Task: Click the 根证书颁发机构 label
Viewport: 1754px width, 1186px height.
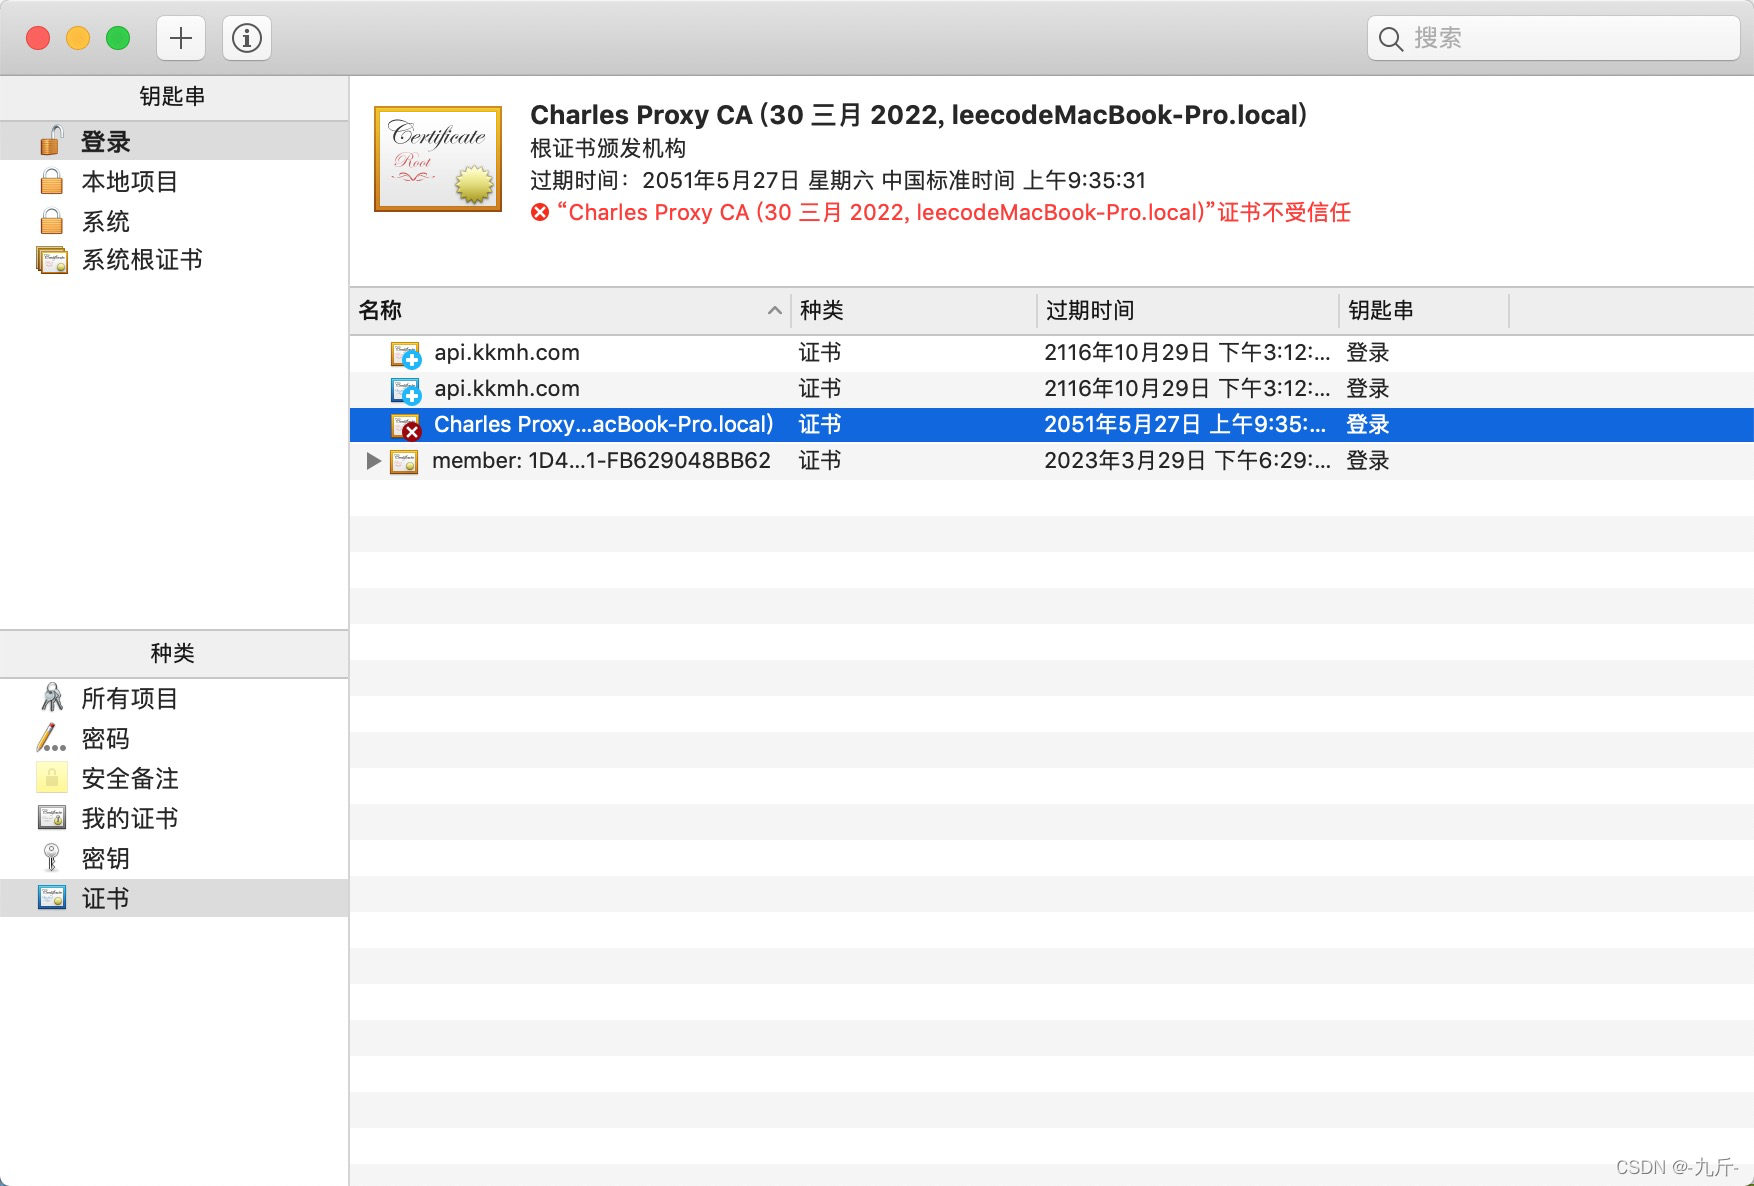Action: tap(608, 148)
